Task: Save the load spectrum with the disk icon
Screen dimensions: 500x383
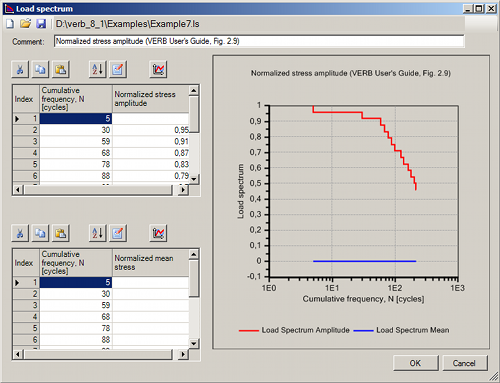Action: tap(41, 24)
